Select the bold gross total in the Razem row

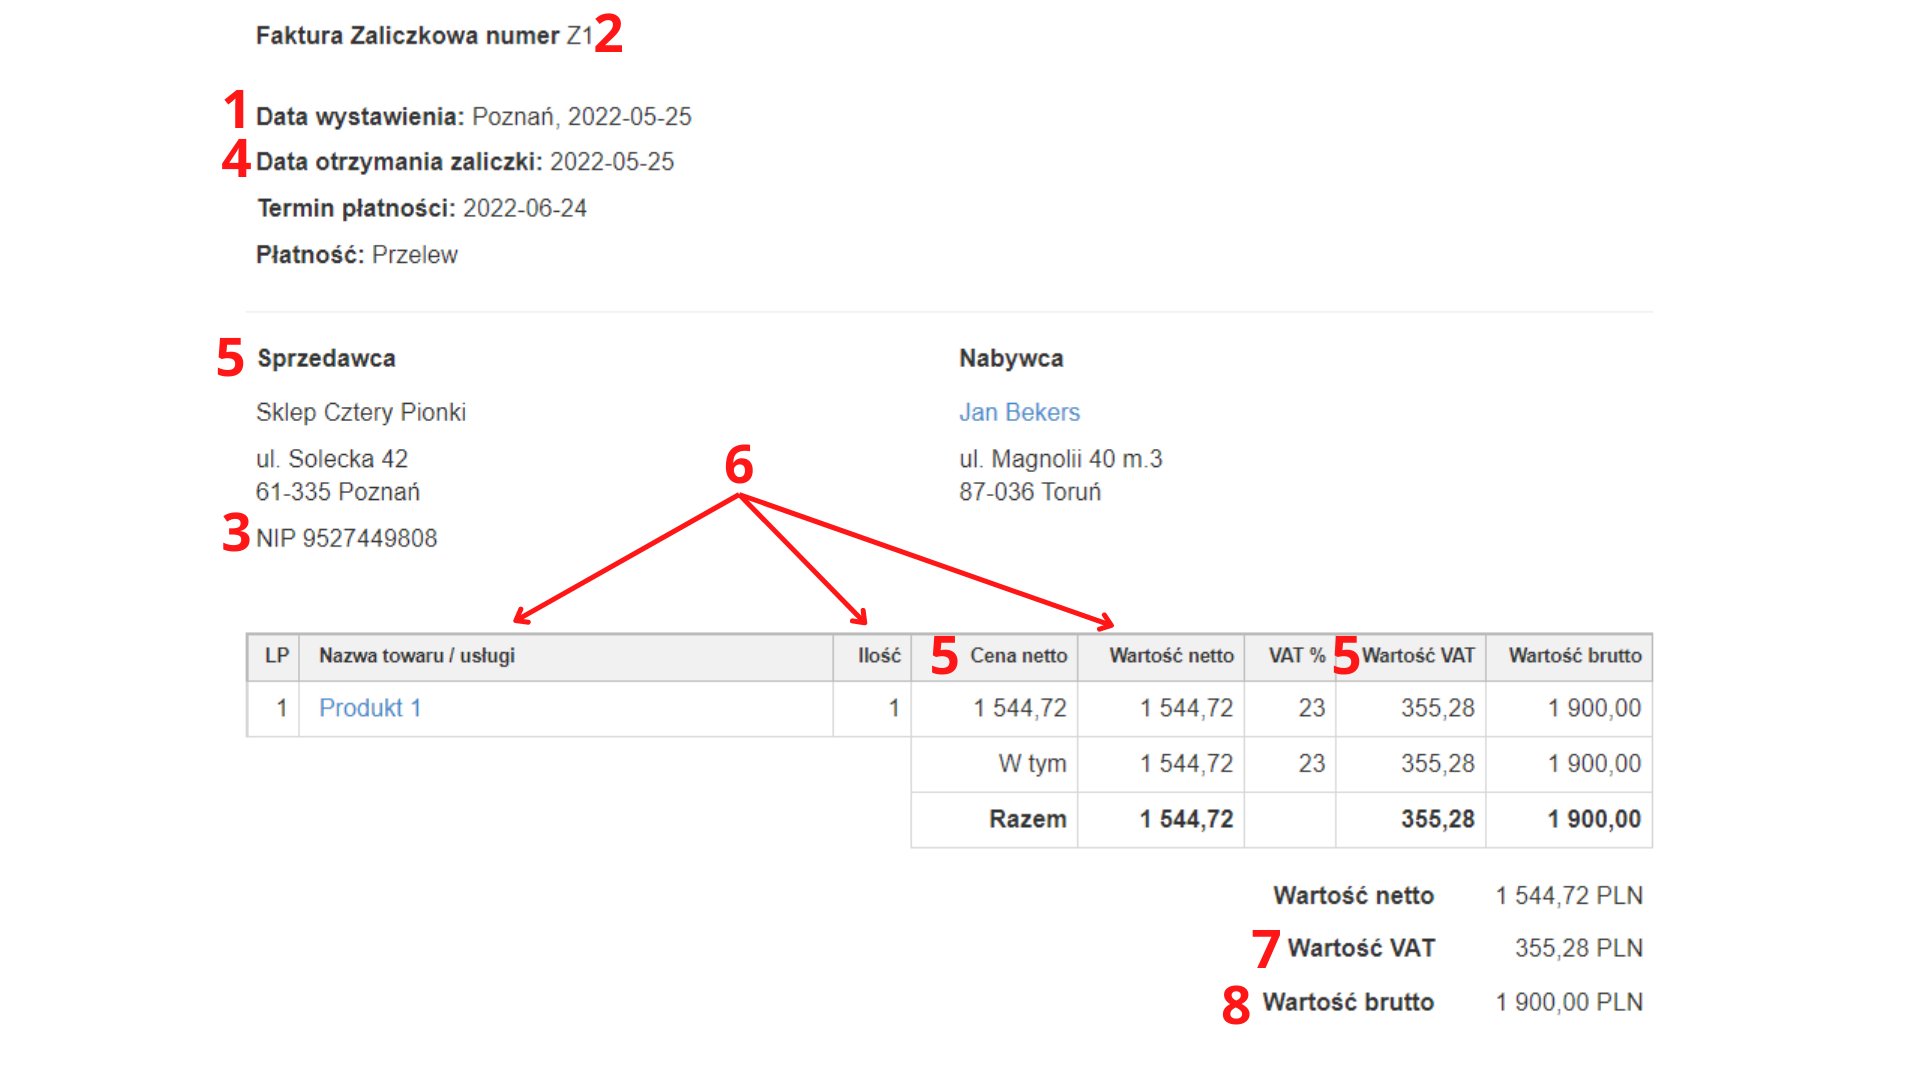(1595, 819)
